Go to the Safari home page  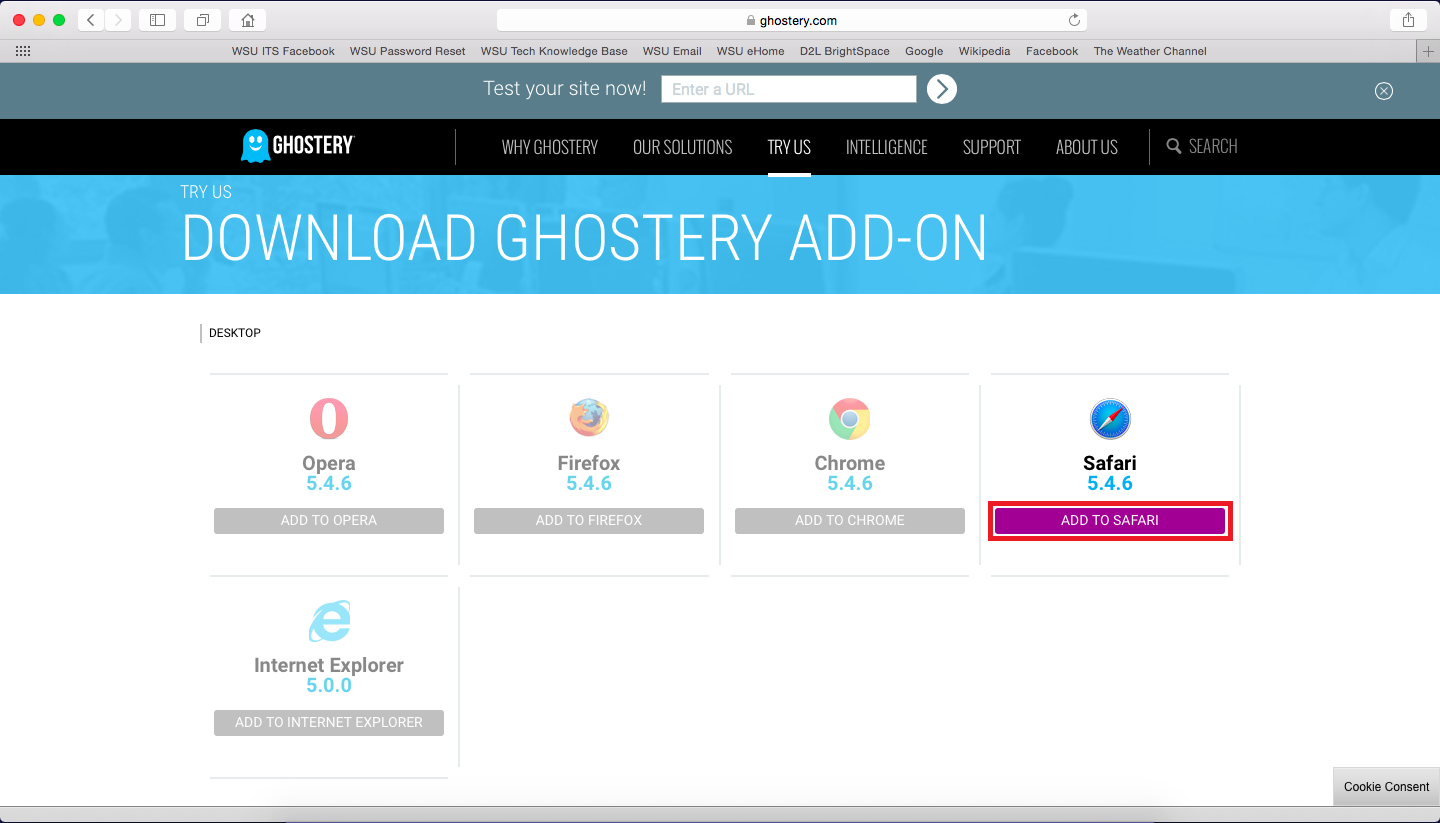coord(247,20)
